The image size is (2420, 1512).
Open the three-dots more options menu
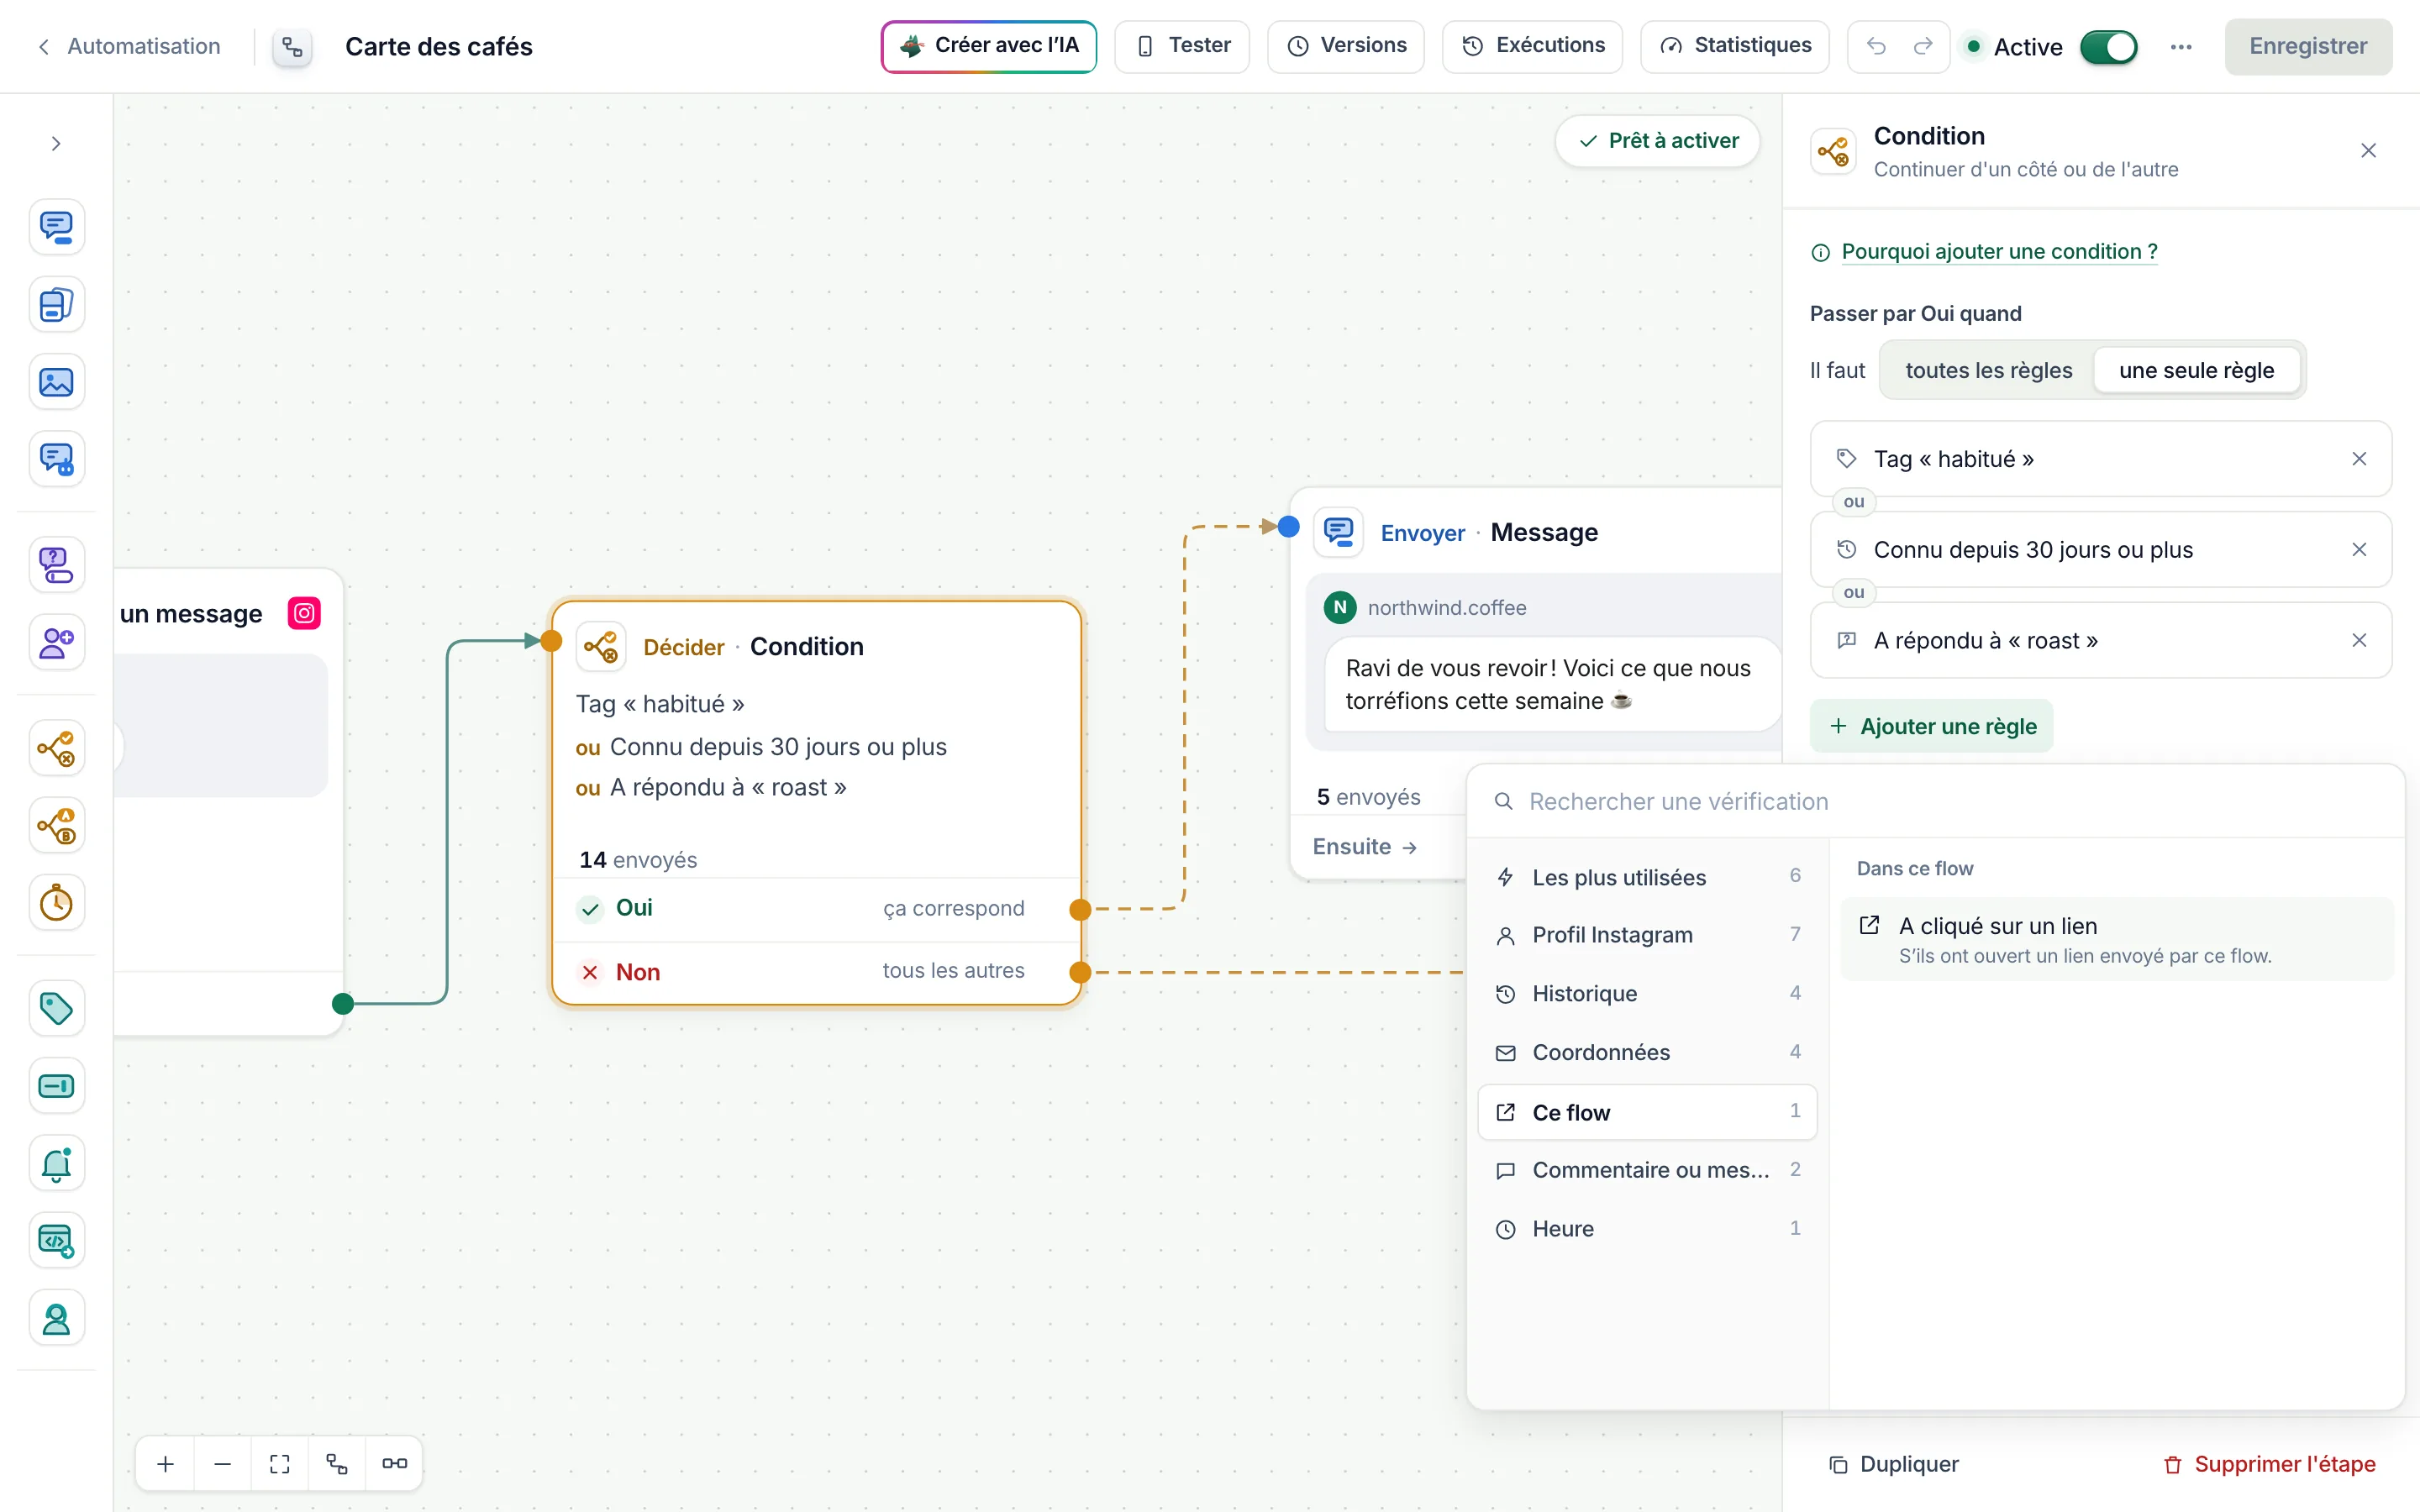click(x=2181, y=46)
